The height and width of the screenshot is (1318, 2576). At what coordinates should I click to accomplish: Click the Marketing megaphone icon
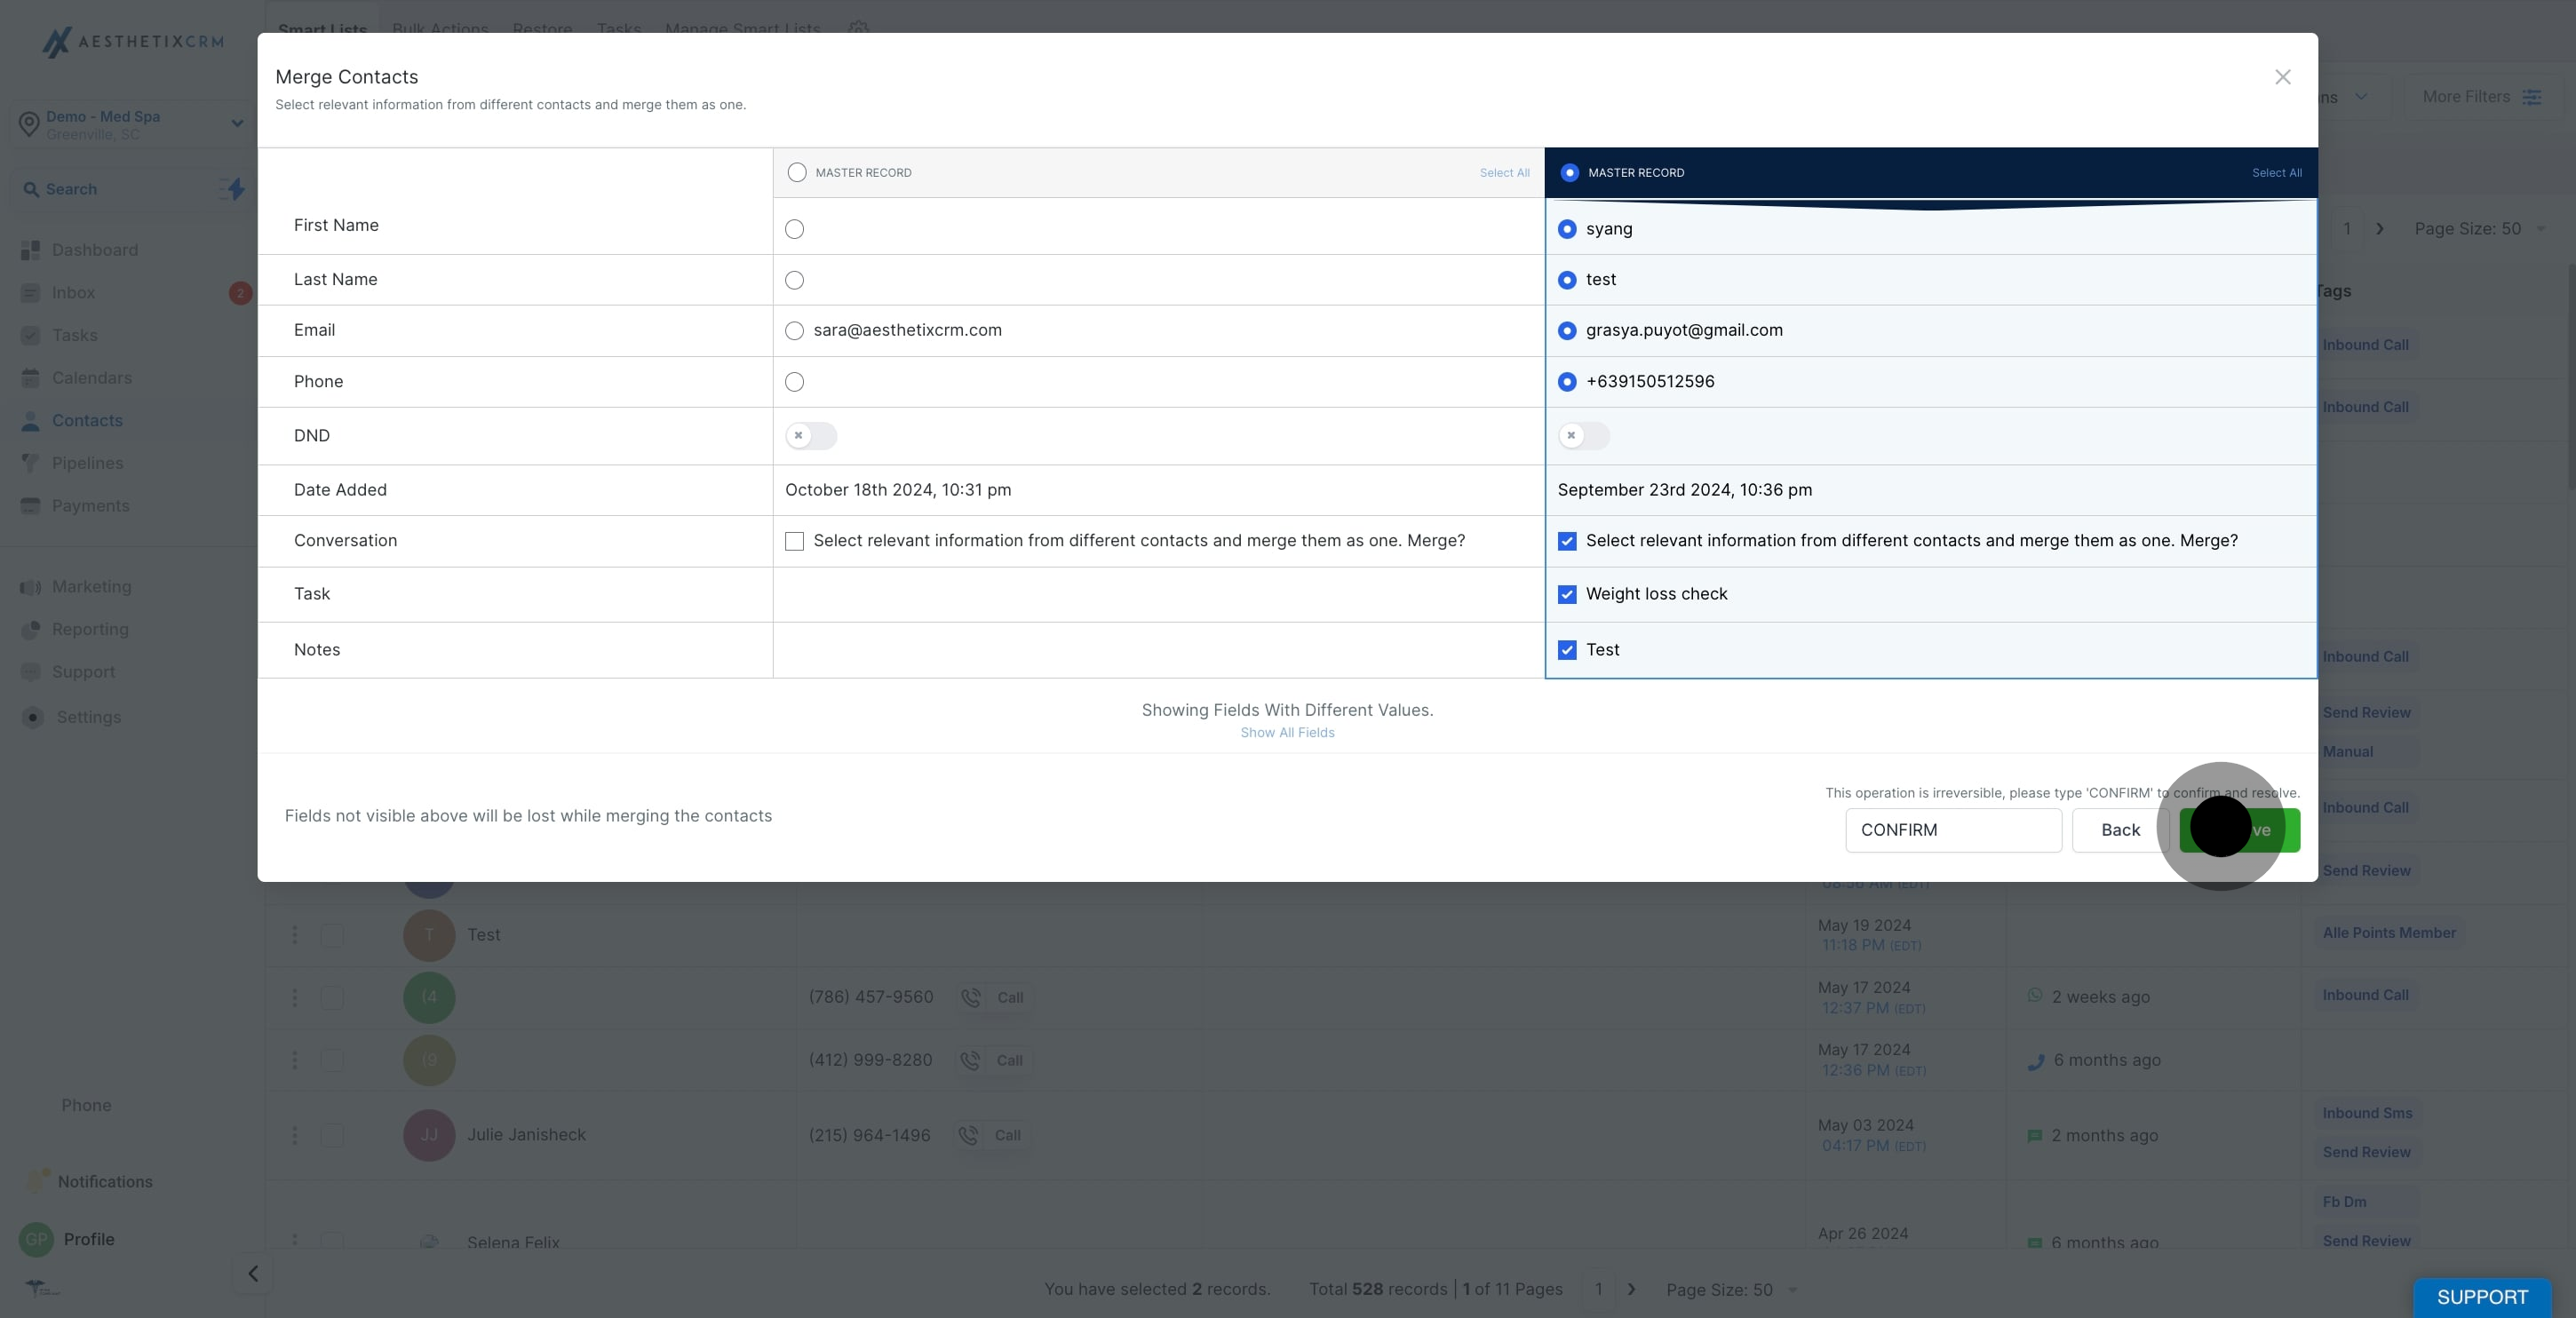(x=31, y=587)
